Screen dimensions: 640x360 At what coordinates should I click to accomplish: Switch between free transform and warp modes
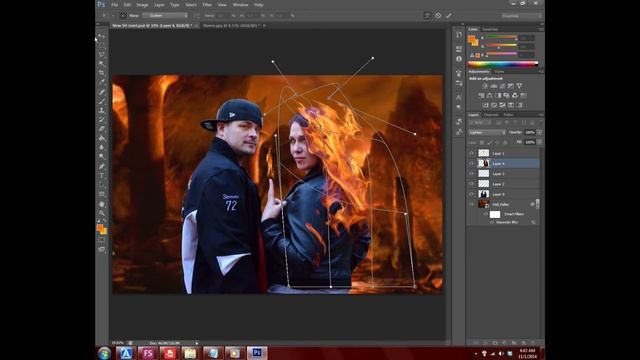click(x=427, y=16)
